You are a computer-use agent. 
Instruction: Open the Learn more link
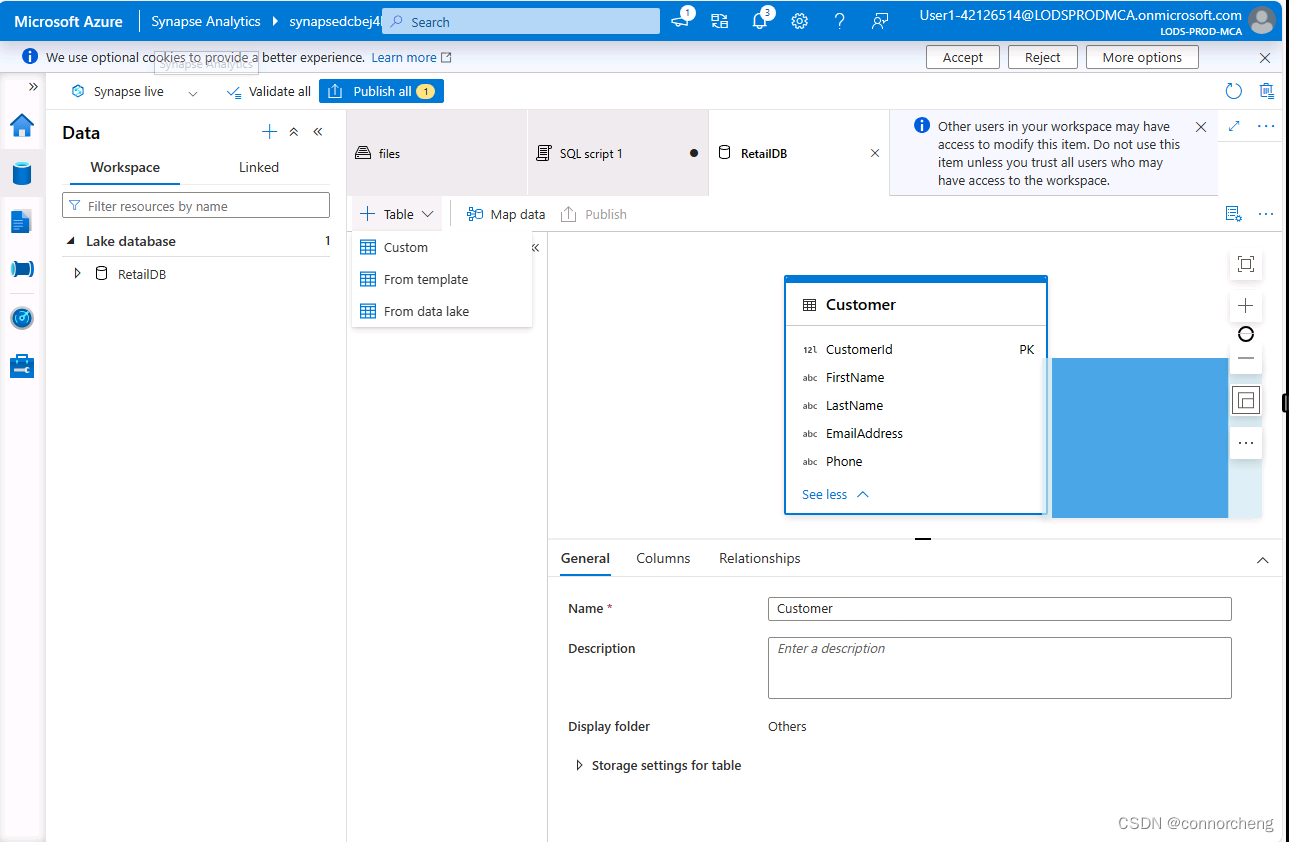[411, 57]
